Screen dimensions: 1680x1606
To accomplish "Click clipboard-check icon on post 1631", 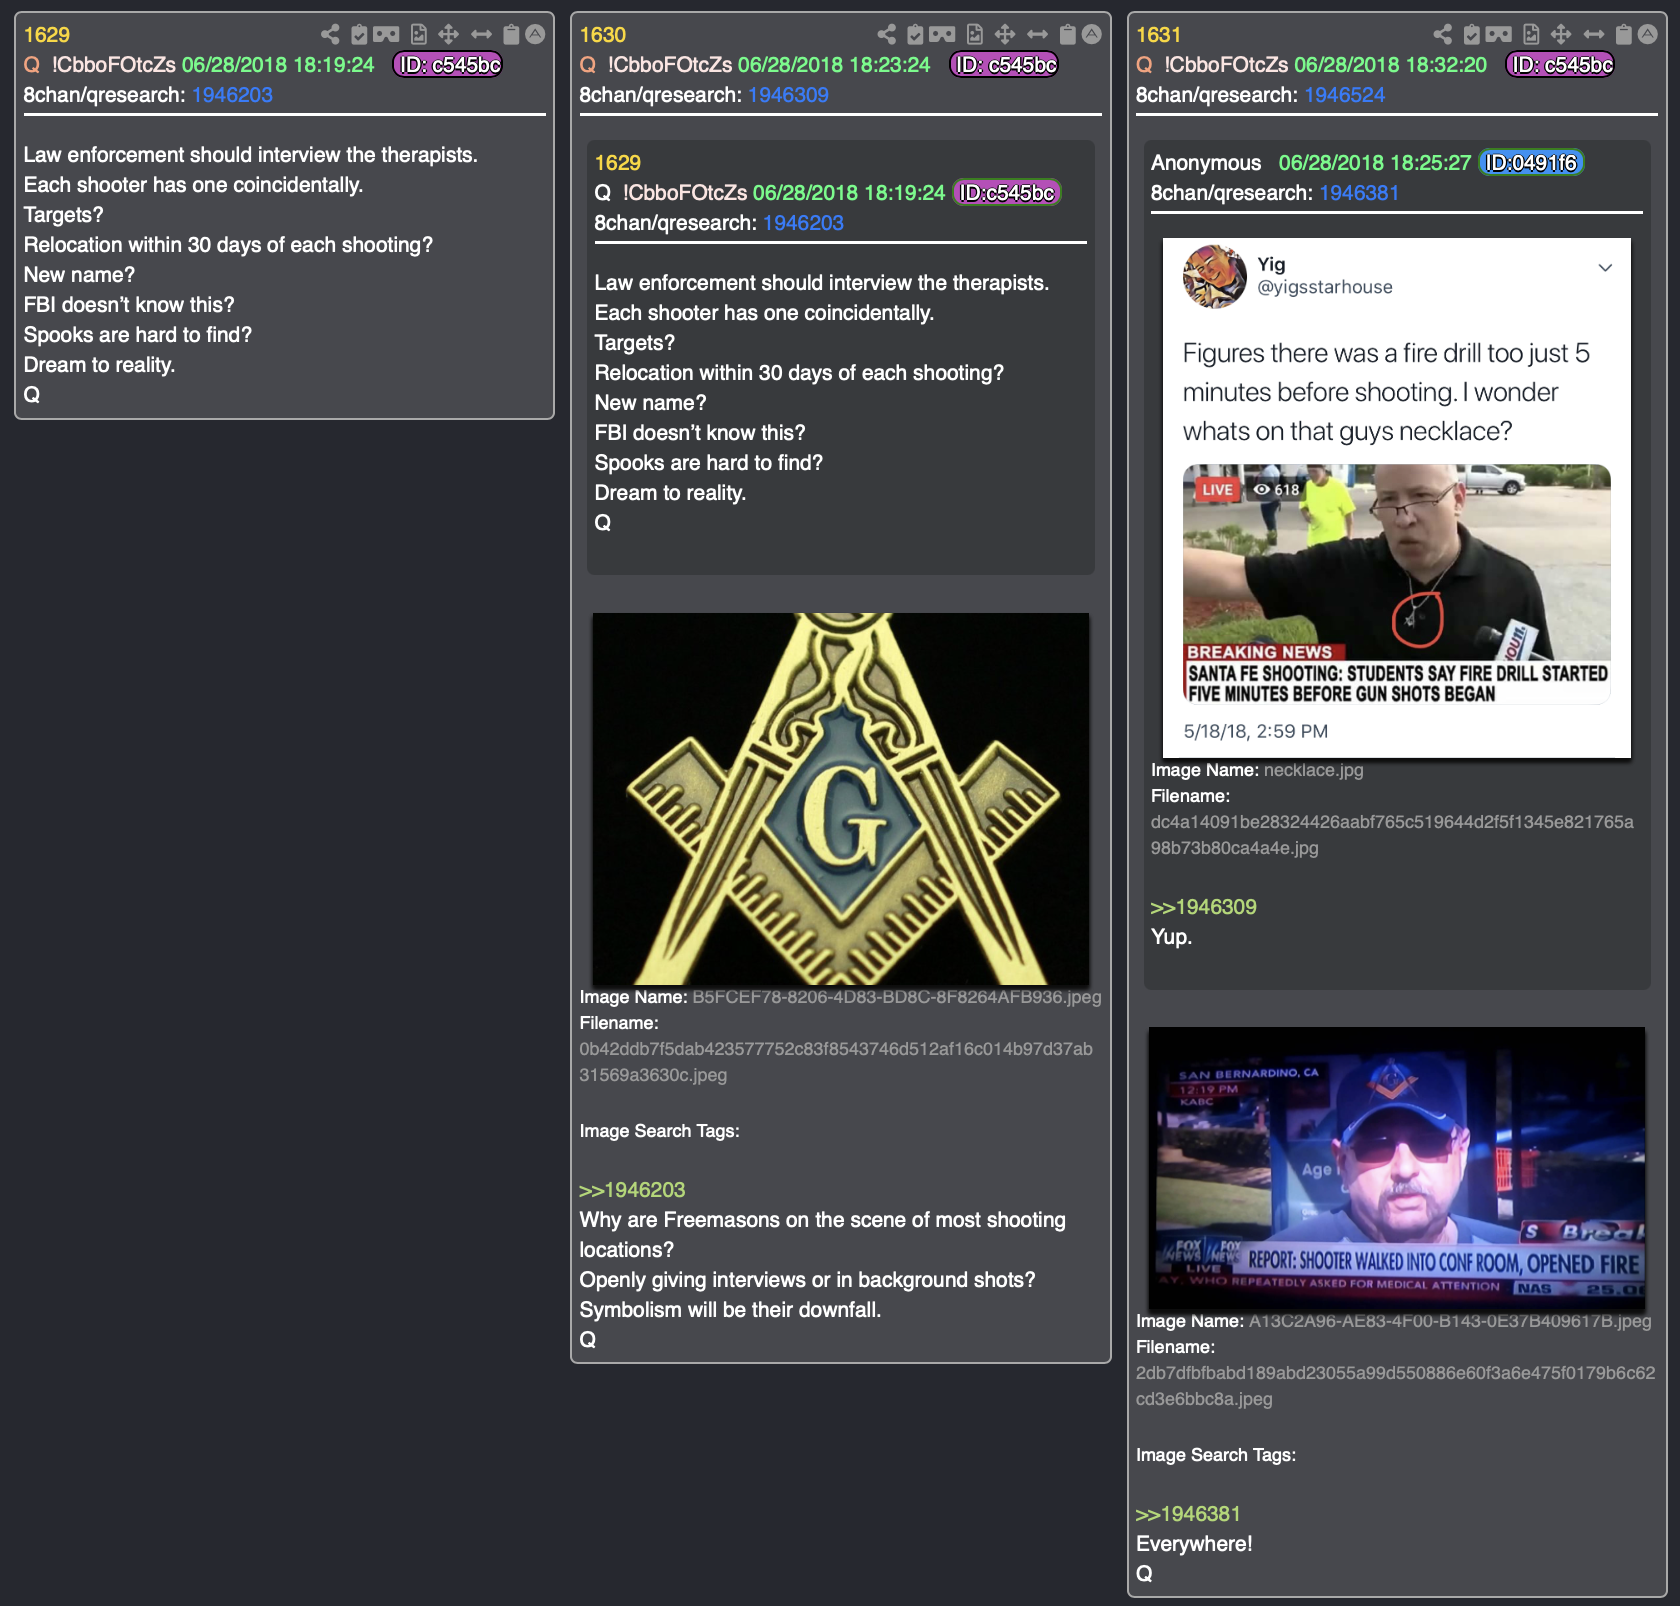I will pyautogui.click(x=1471, y=35).
